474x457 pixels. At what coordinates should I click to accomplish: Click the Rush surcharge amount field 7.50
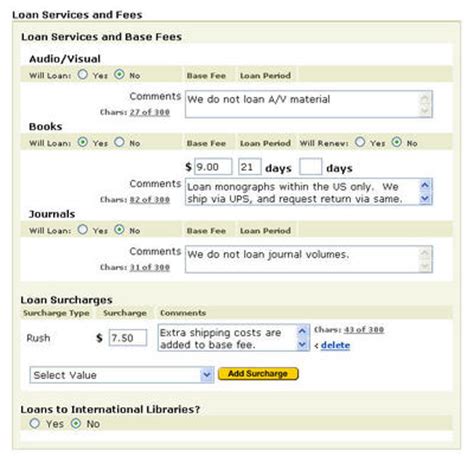click(x=128, y=338)
